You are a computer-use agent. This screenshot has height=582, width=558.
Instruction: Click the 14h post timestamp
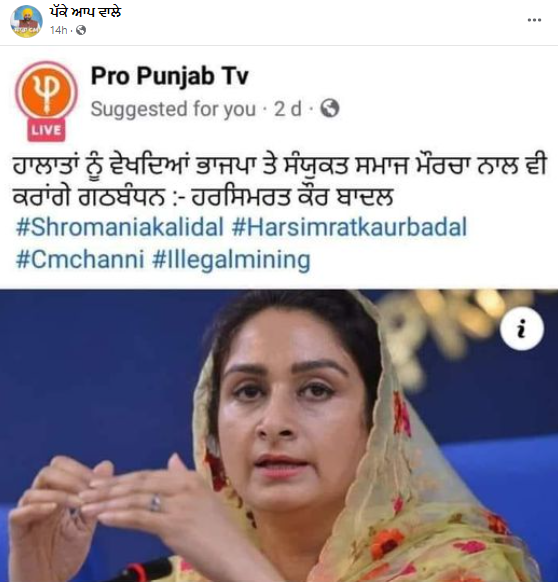(x=59, y=30)
